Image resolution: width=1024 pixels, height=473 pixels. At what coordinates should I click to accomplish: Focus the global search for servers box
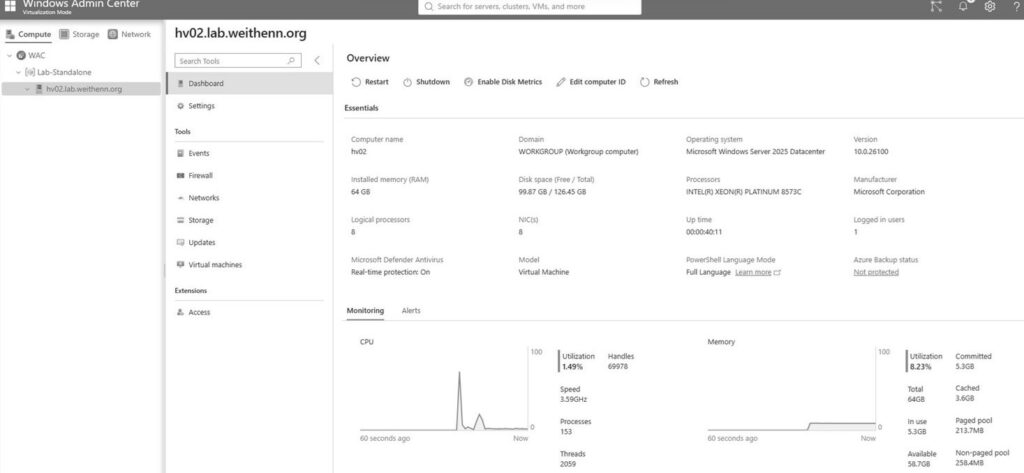tap(530, 7)
